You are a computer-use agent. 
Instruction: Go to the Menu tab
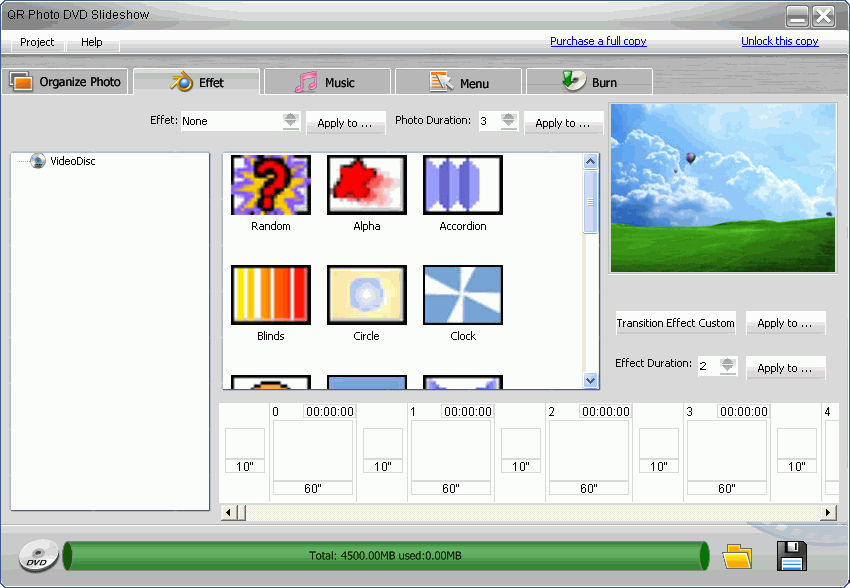tap(459, 82)
